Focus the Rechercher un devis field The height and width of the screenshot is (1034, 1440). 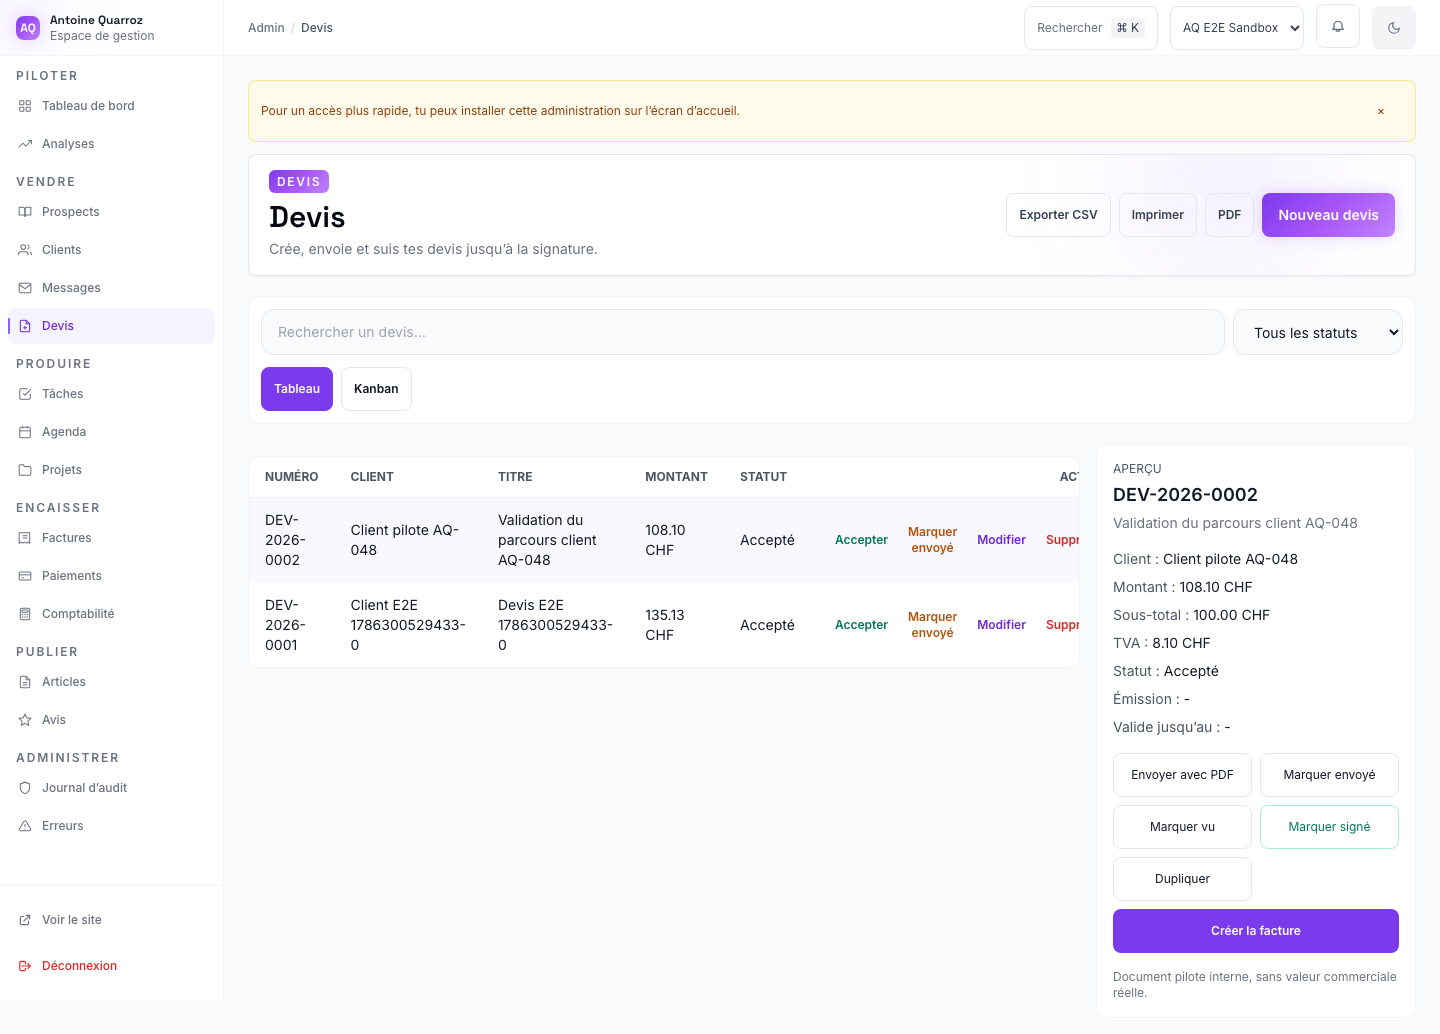pos(742,332)
